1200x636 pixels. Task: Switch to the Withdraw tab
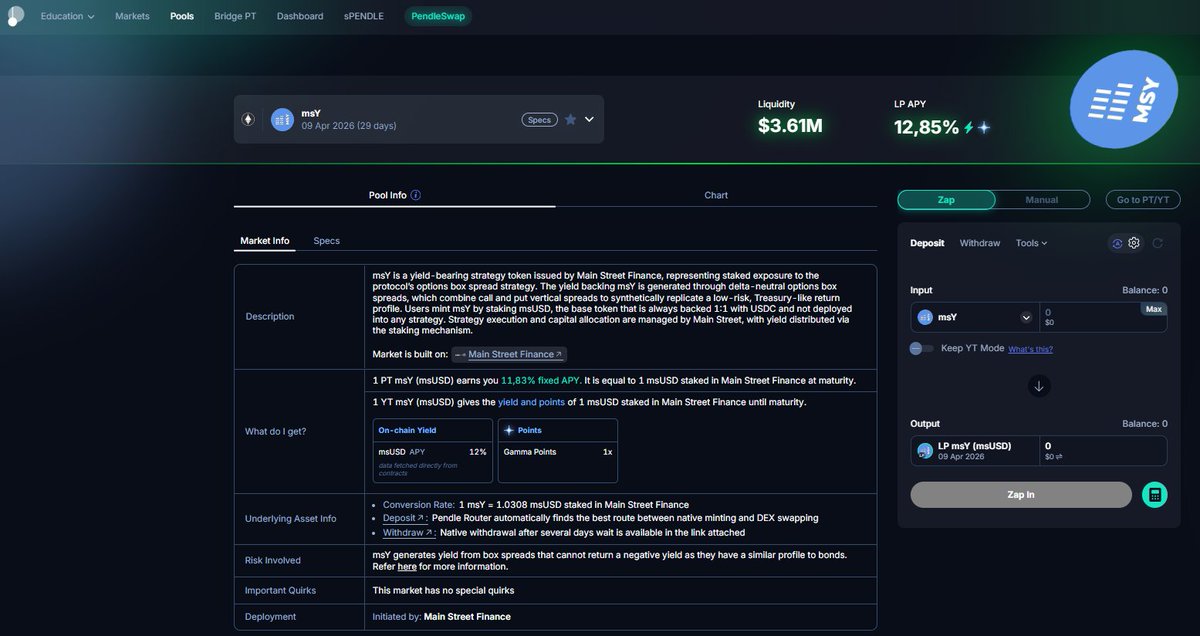980,243
